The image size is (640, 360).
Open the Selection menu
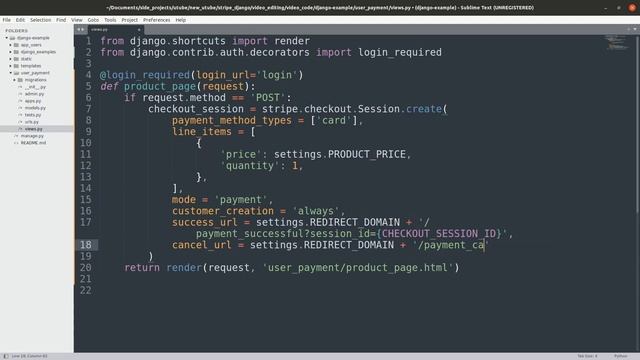(x=40, y=20)
